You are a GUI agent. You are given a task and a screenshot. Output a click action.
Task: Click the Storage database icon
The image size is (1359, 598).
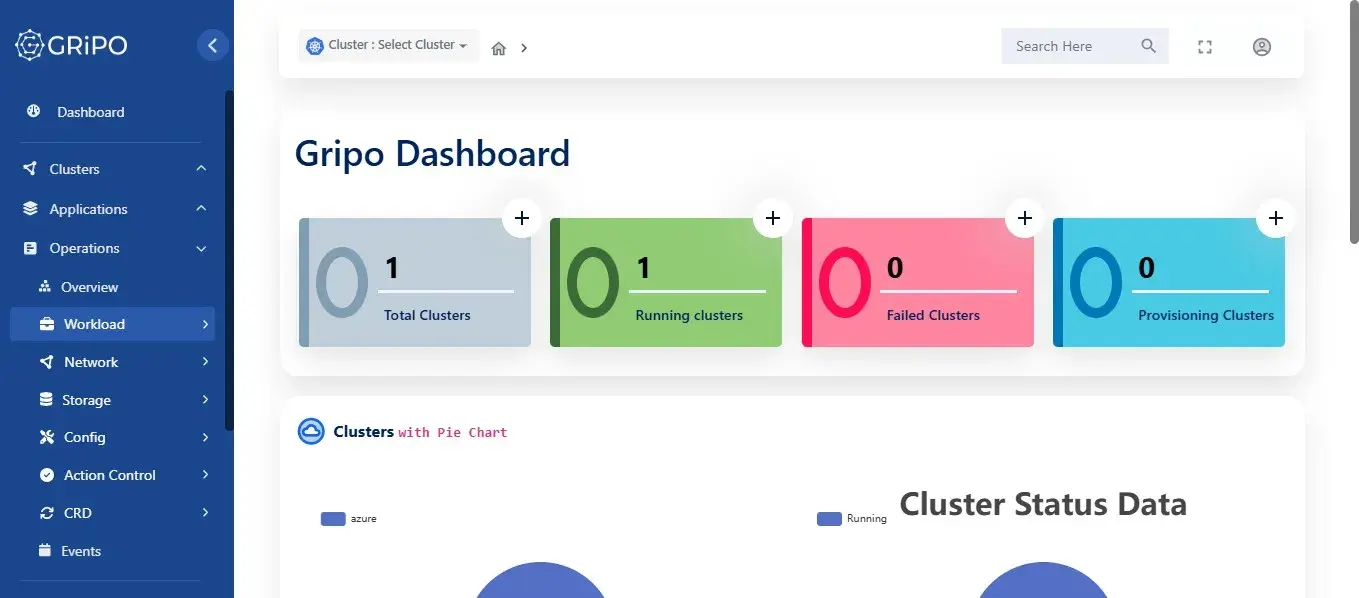point(46,400)
